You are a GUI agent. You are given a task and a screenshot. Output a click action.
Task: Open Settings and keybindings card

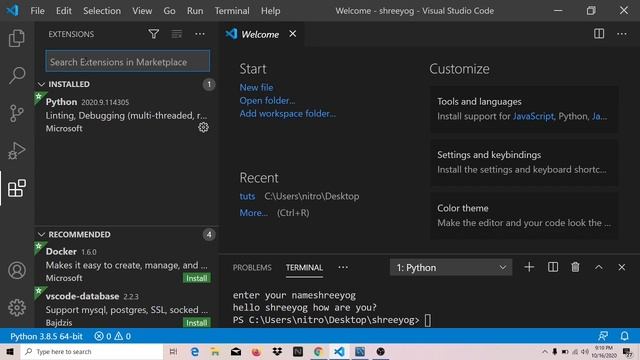click(x=524, y=162)
